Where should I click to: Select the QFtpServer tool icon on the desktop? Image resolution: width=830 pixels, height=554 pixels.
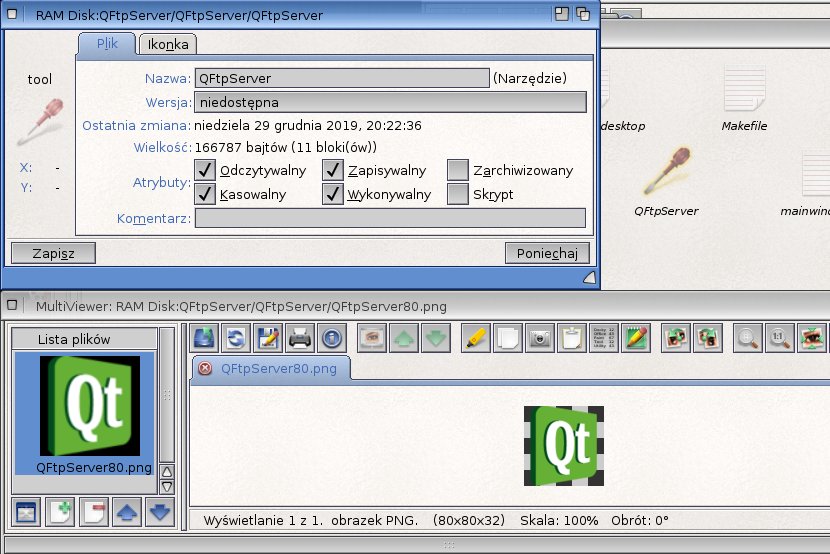click(666, 181)
